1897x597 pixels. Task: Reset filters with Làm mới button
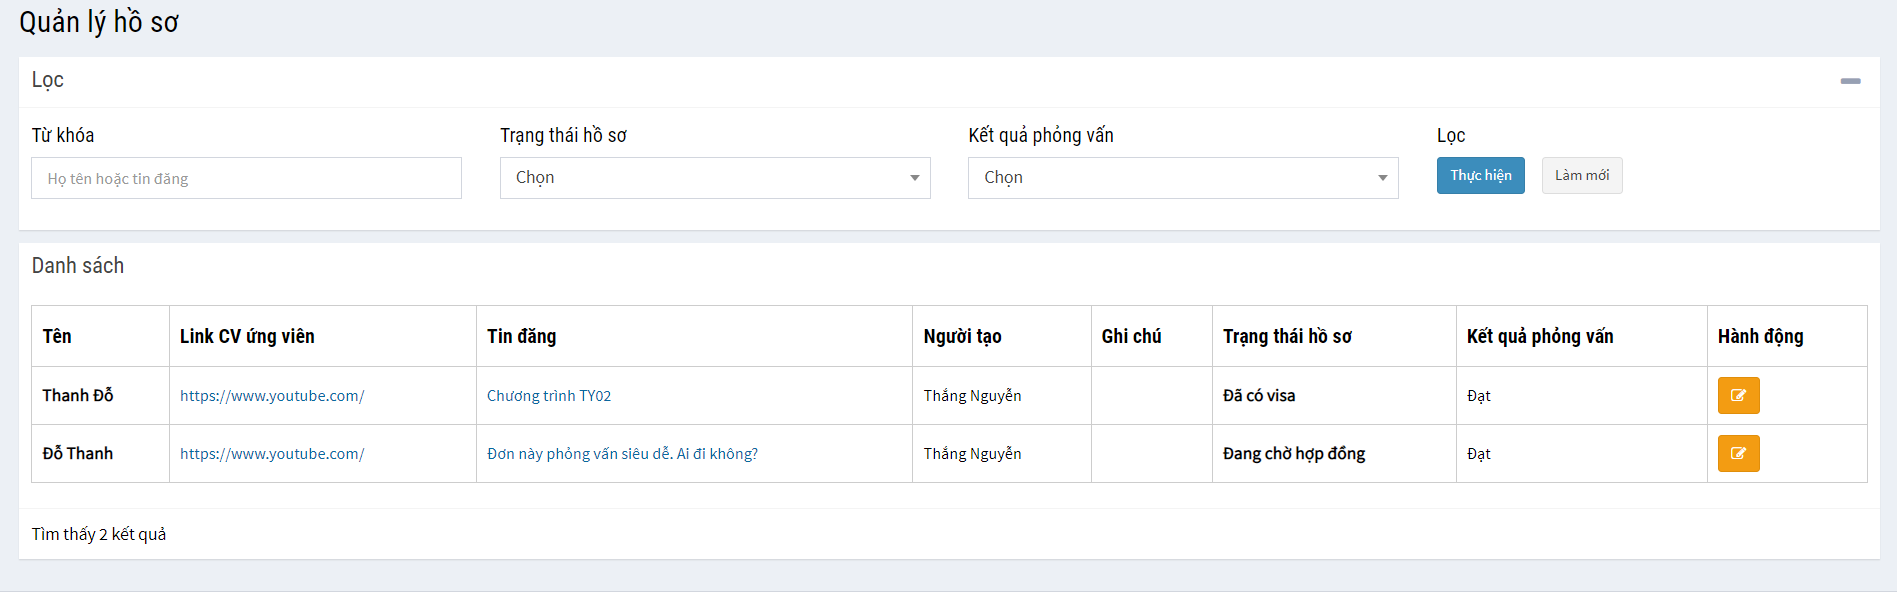[x=1581, y=176]
